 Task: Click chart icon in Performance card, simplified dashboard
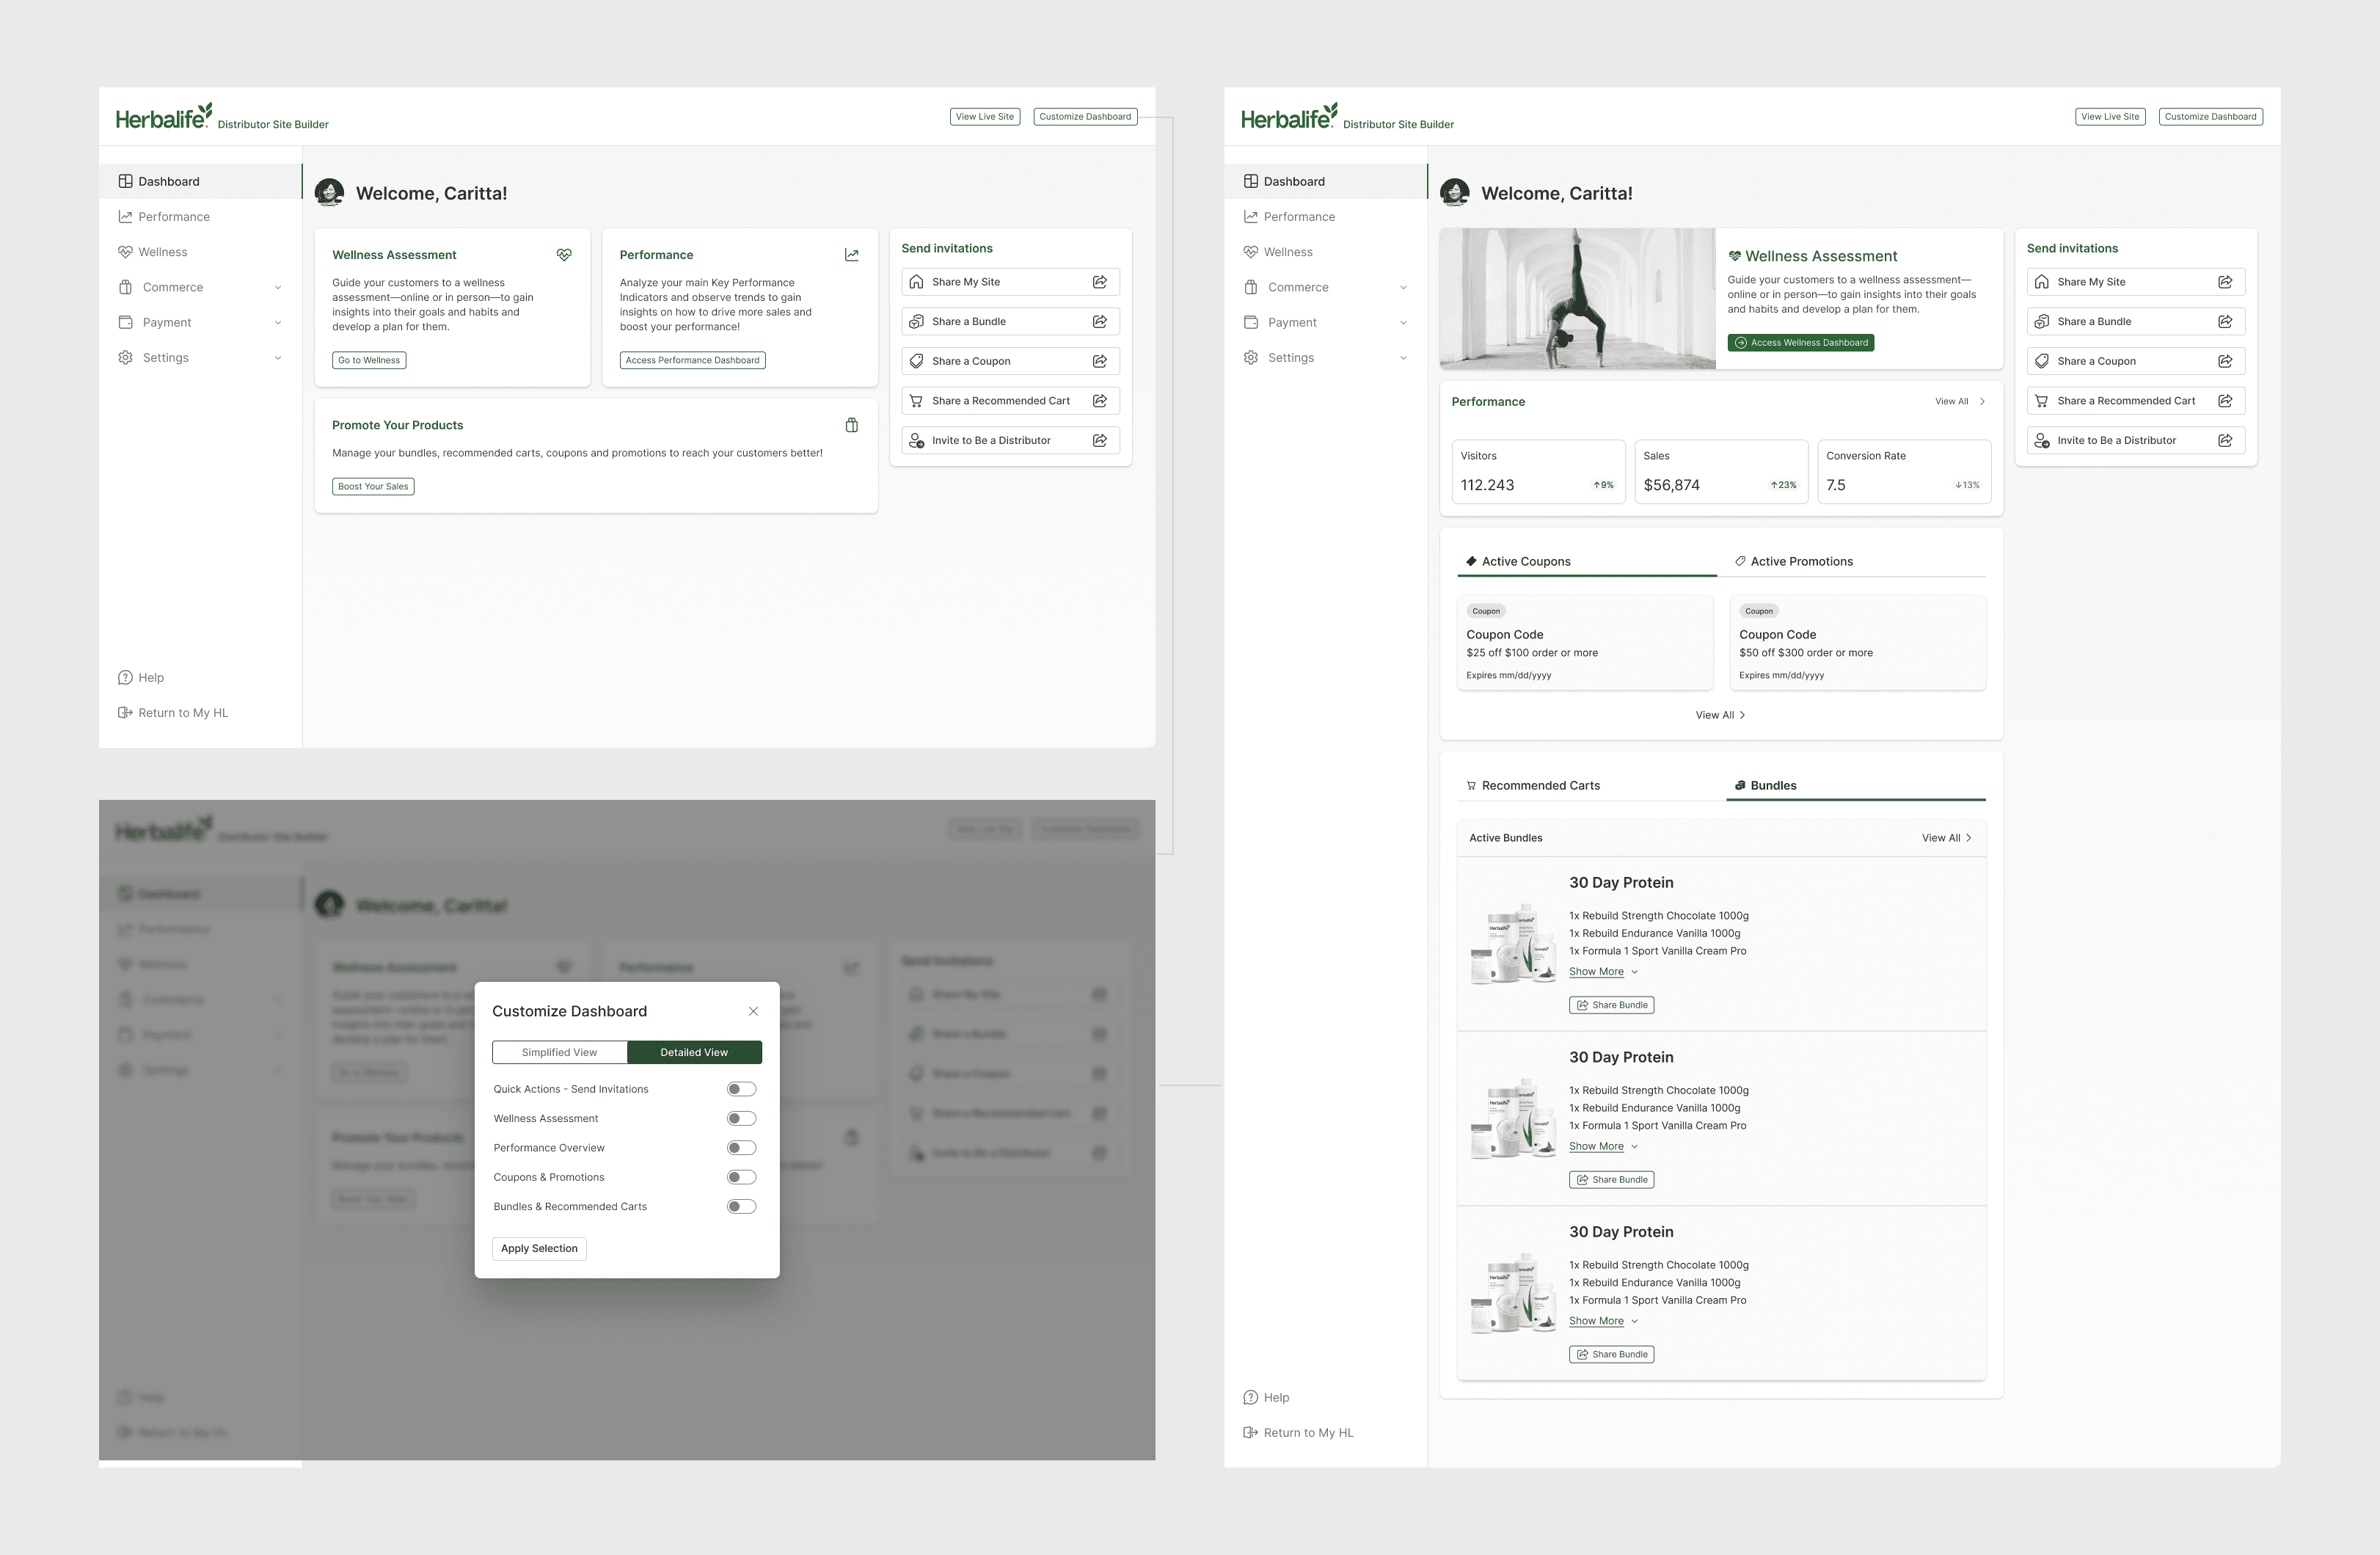[x=851, y=255]
